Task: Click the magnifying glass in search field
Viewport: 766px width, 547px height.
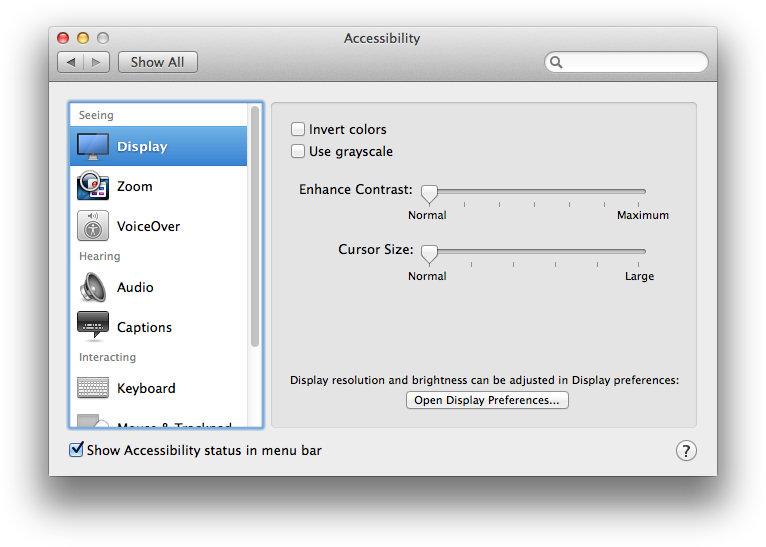Action: (x=557, y=62)
